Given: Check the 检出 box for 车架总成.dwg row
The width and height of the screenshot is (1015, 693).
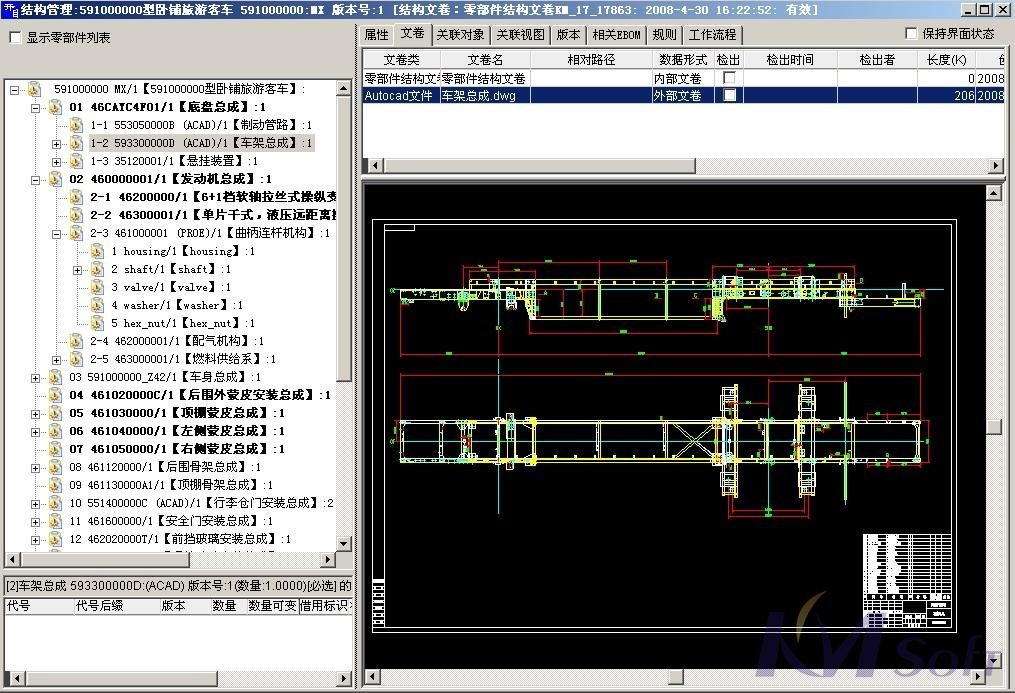Looking at the screenshot, I should click(730, 95).
